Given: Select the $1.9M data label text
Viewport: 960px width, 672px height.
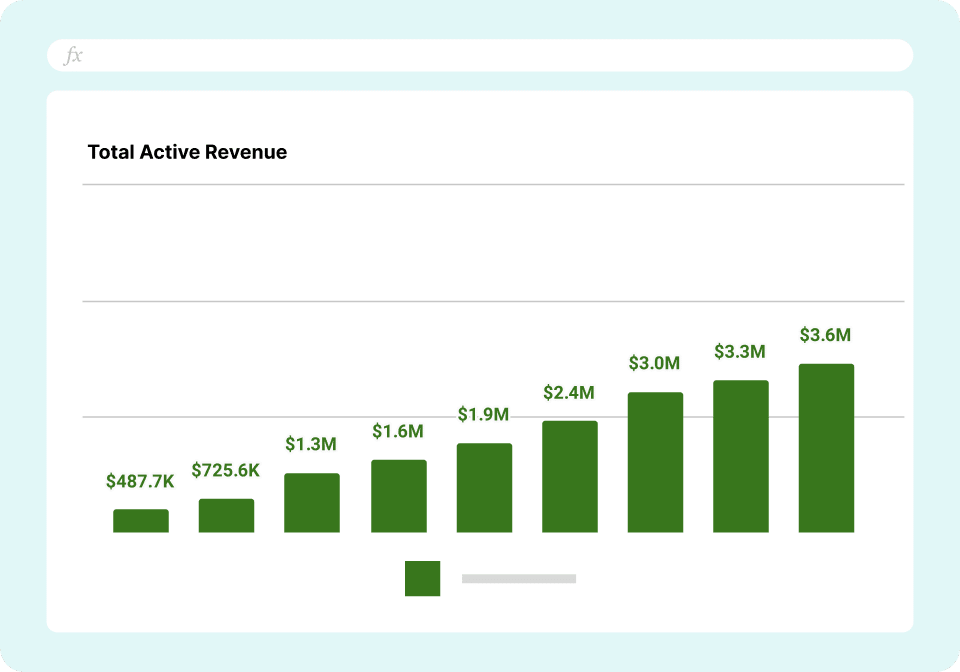Looking at the screenshot, I should (x=484, y=414).
